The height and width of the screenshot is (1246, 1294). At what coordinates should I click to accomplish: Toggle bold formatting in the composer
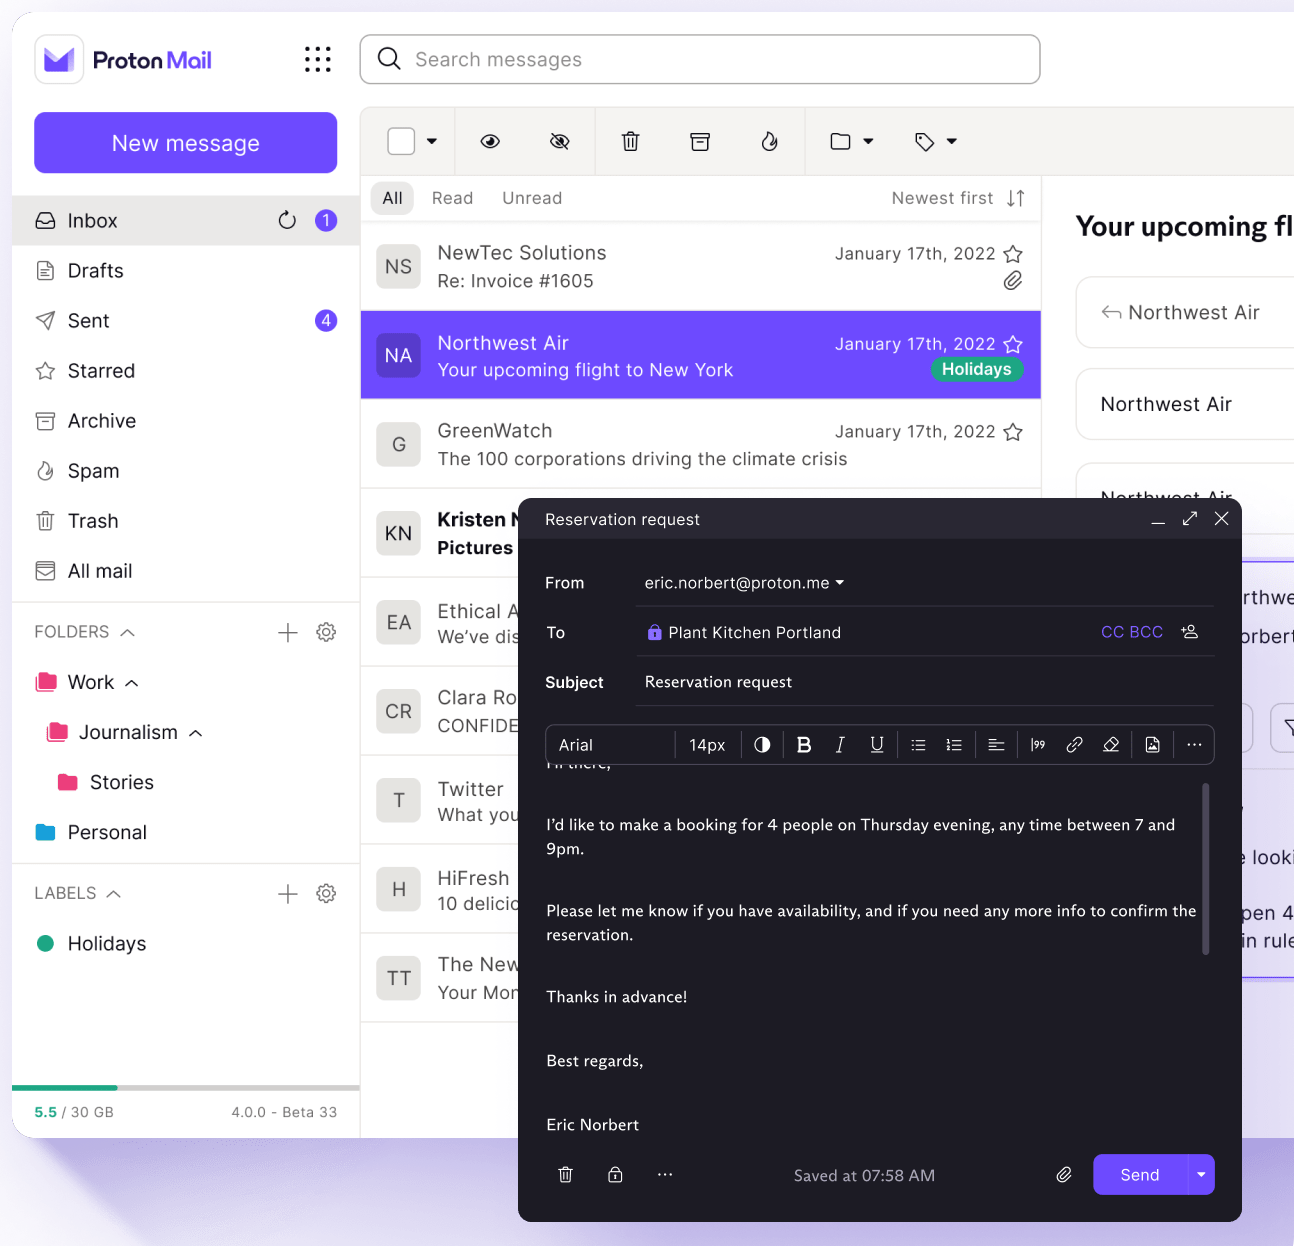click(x=804, y=745)
